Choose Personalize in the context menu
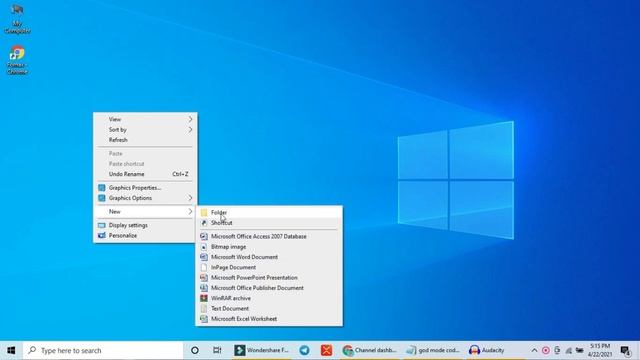This screenshot has width=640, height=360. 145,236
